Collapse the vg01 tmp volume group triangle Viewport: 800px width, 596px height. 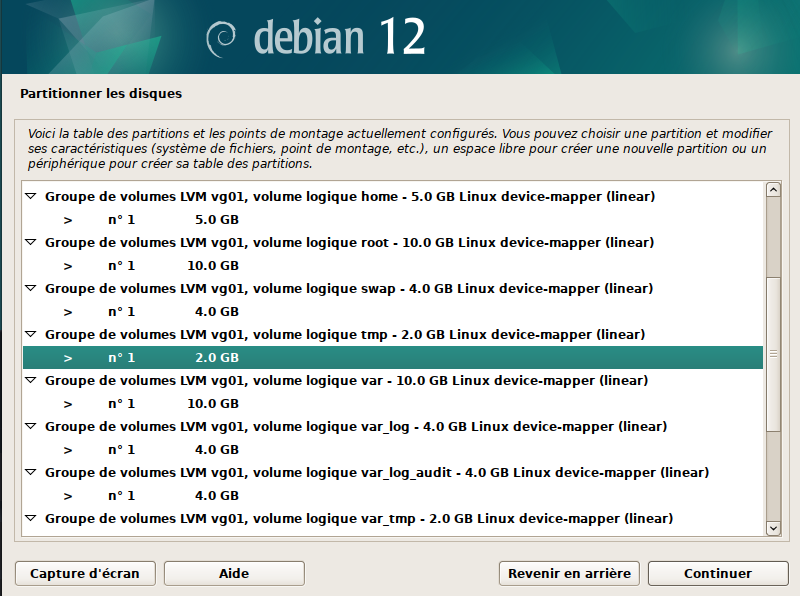30,335
